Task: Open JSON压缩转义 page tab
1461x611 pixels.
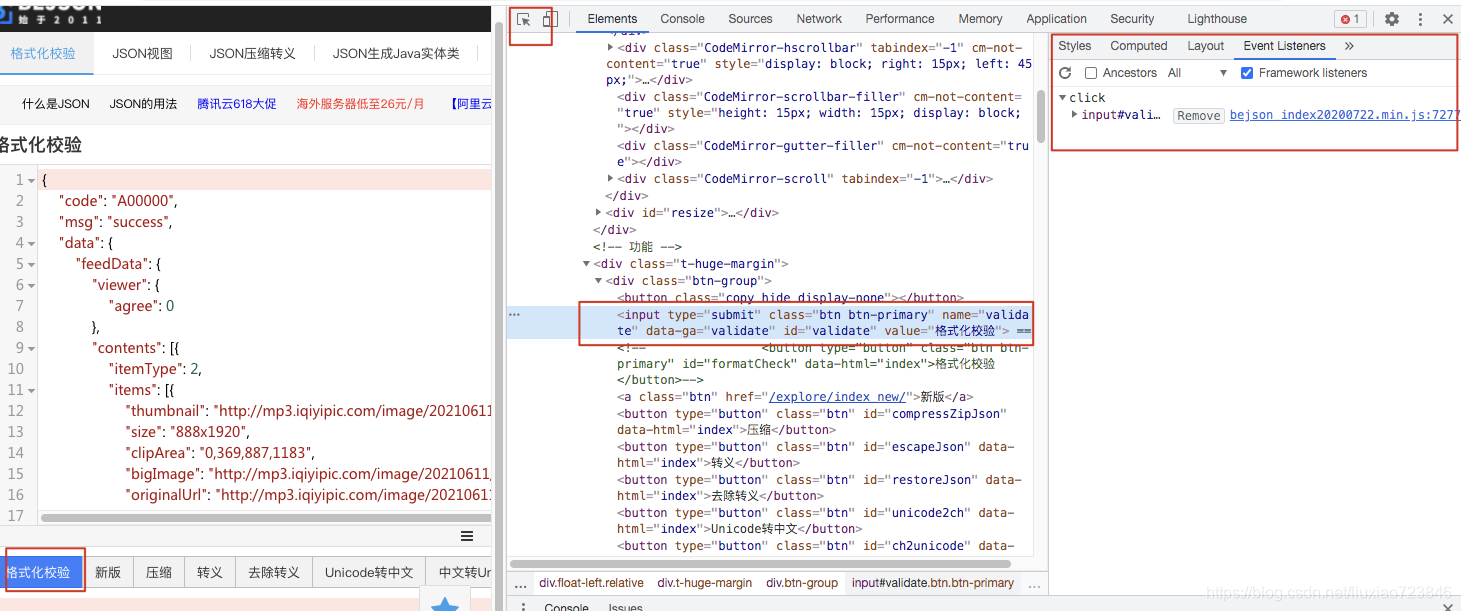Action: click(x=252, y=53)
